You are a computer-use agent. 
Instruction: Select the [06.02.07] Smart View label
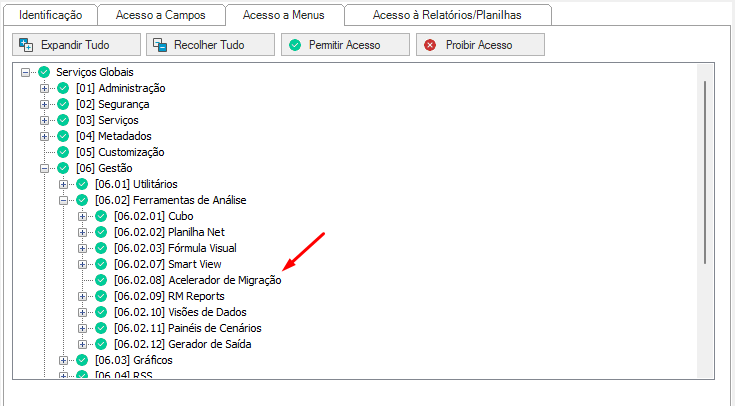(167, 264)
